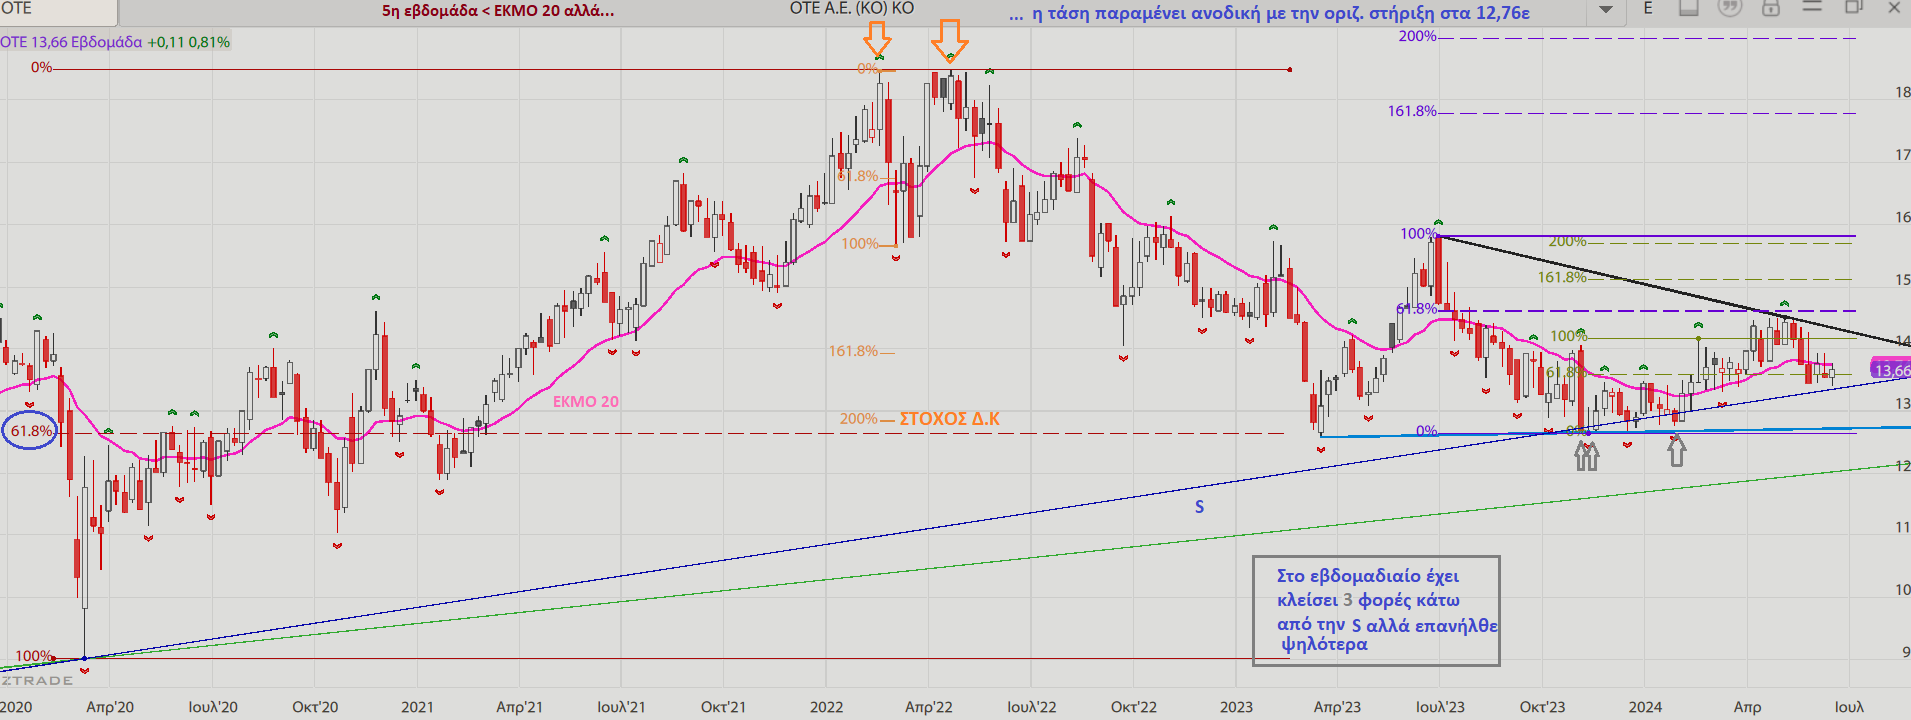Click the red 61.8% label inside blue circle
This screenshot has height=720, width=1911.
tap(31, 431)
